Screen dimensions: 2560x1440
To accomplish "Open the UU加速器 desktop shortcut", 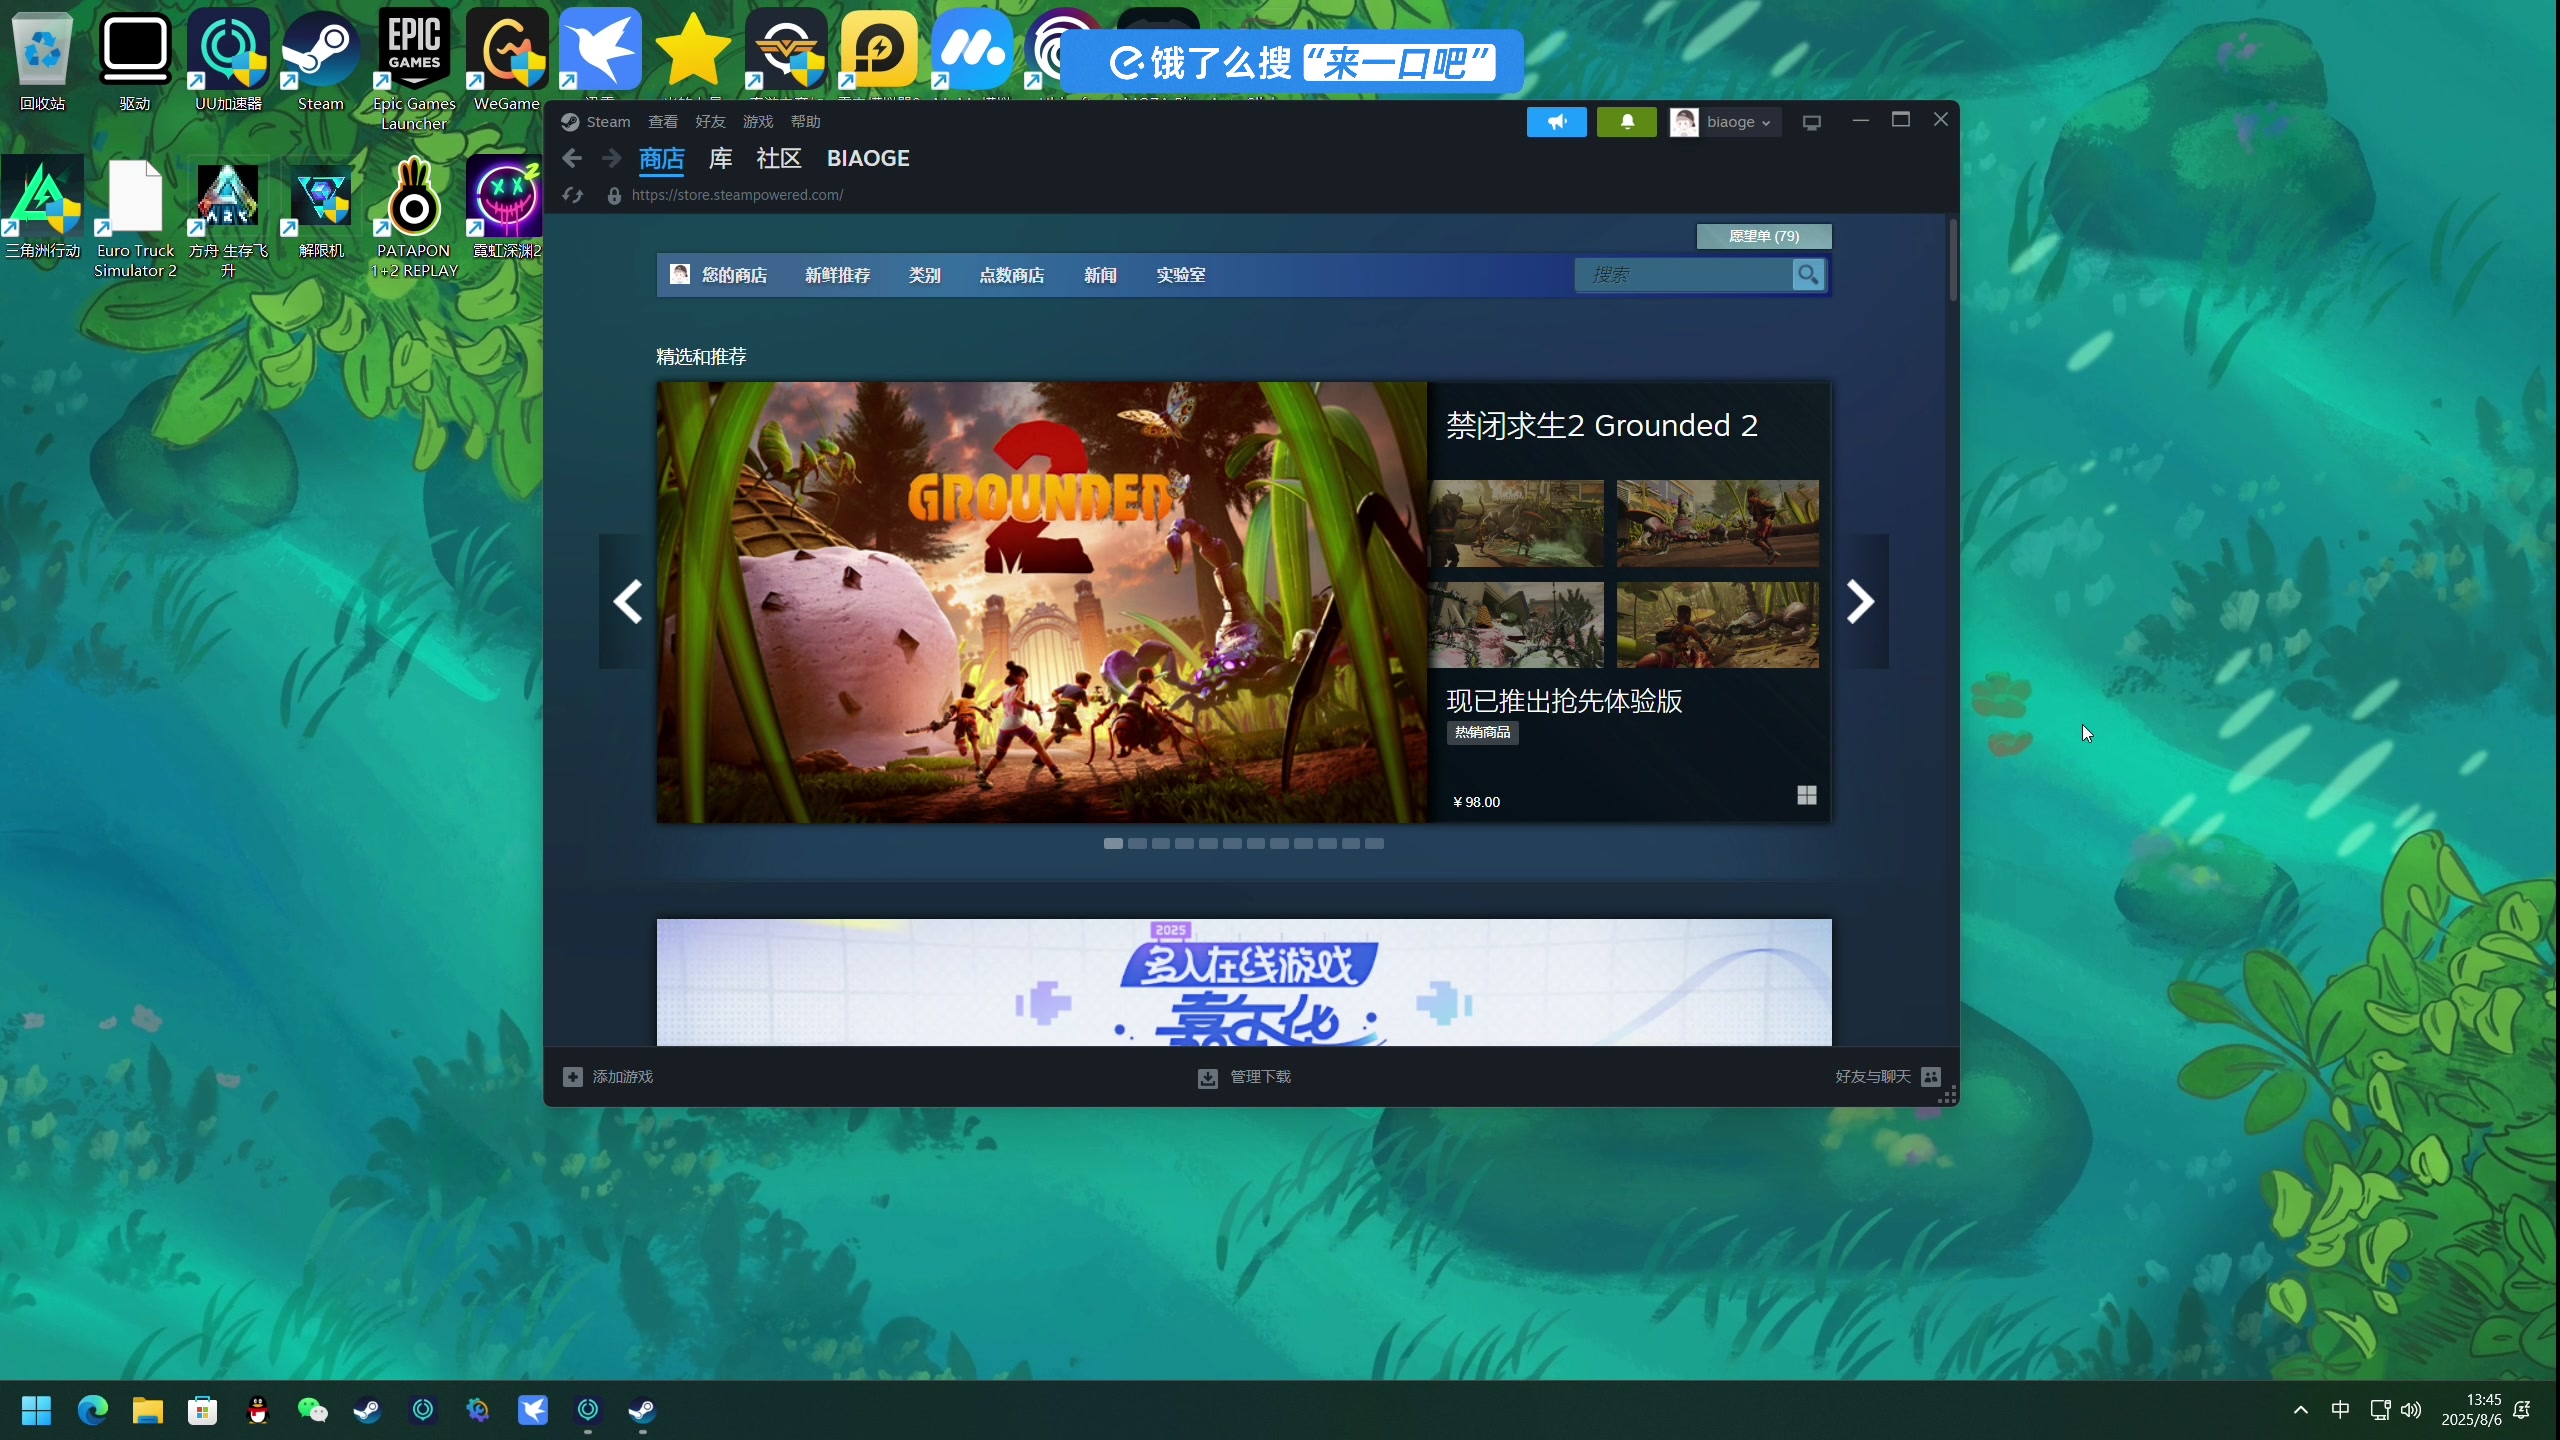I will pos(228,62).
